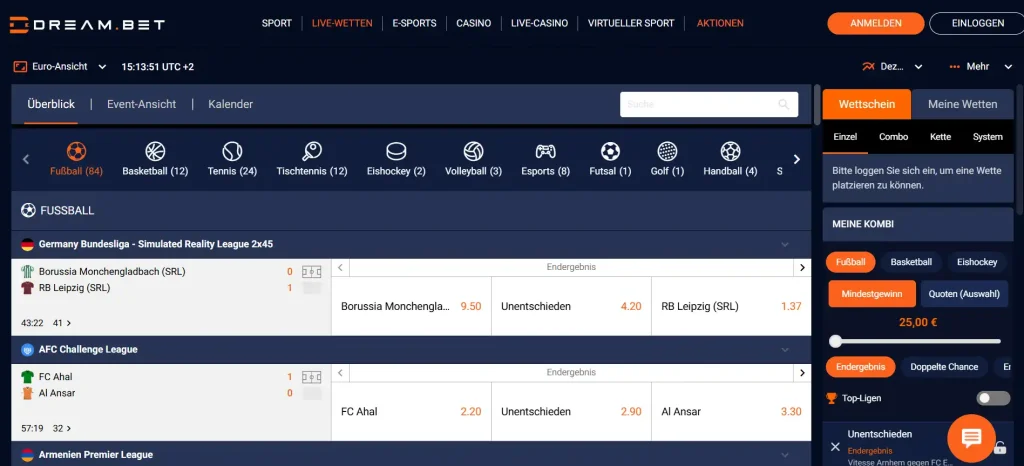Viewport: 1024px width, 466px height.
Task: Open AKTIONEN in the navigation
Action: point(720,23)
